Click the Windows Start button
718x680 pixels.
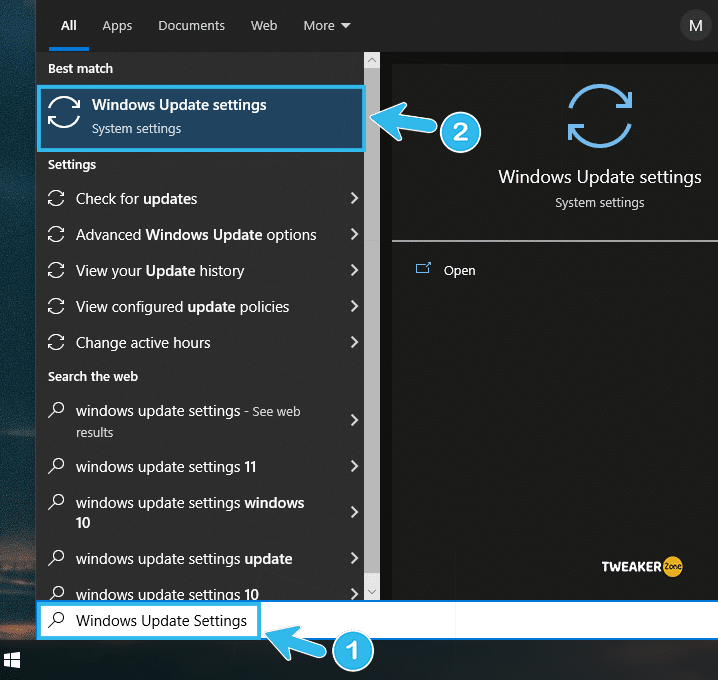click(12, 660)
